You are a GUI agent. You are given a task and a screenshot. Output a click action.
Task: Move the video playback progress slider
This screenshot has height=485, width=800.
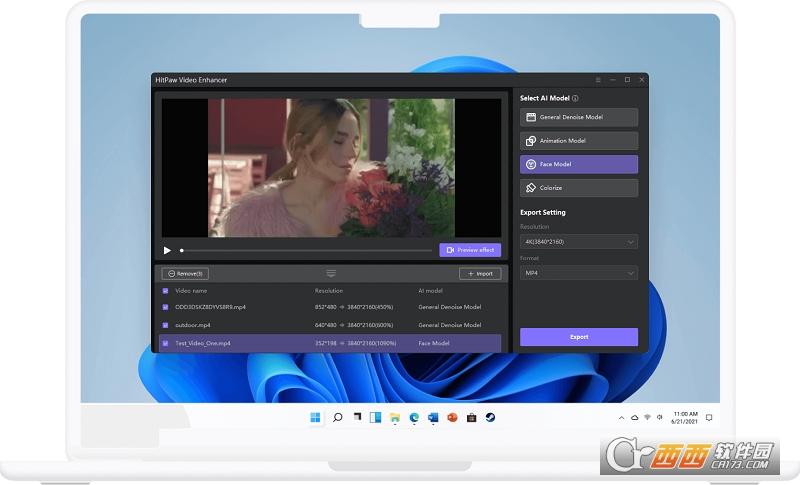182,250
